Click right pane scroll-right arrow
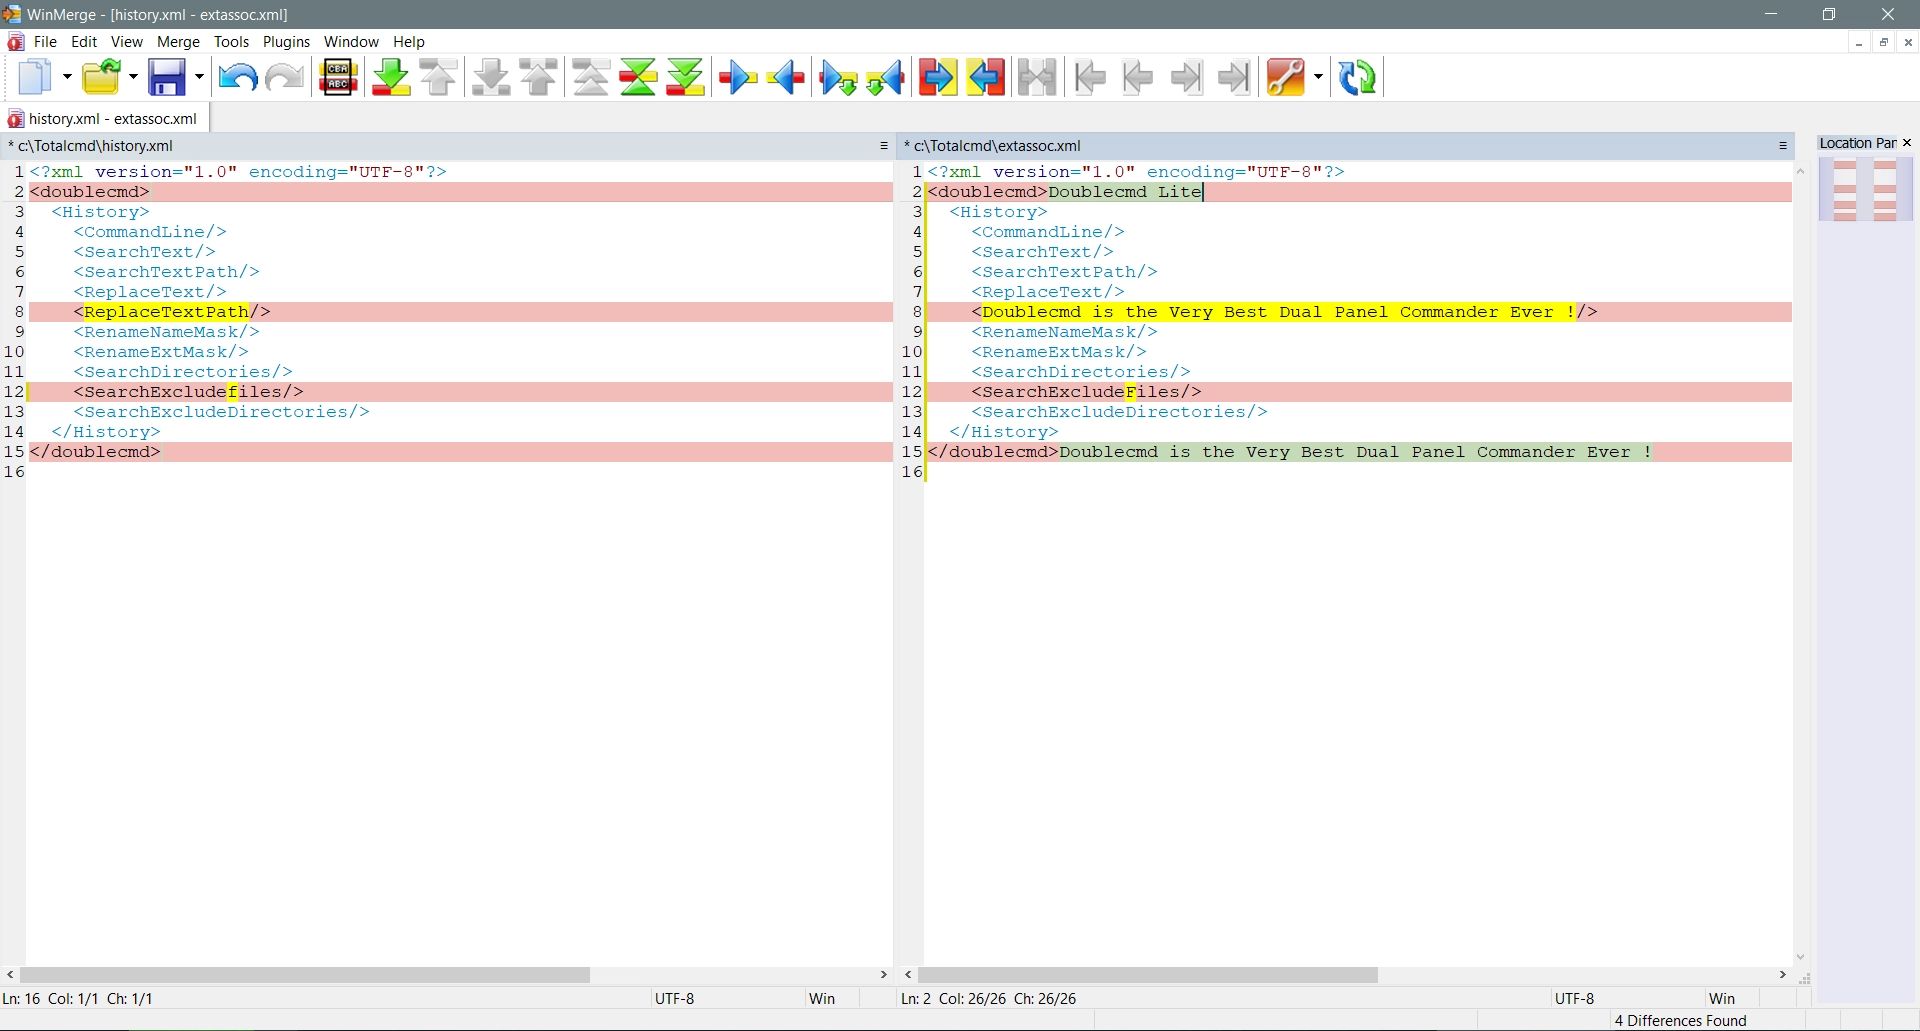 tap(1782, 974)
